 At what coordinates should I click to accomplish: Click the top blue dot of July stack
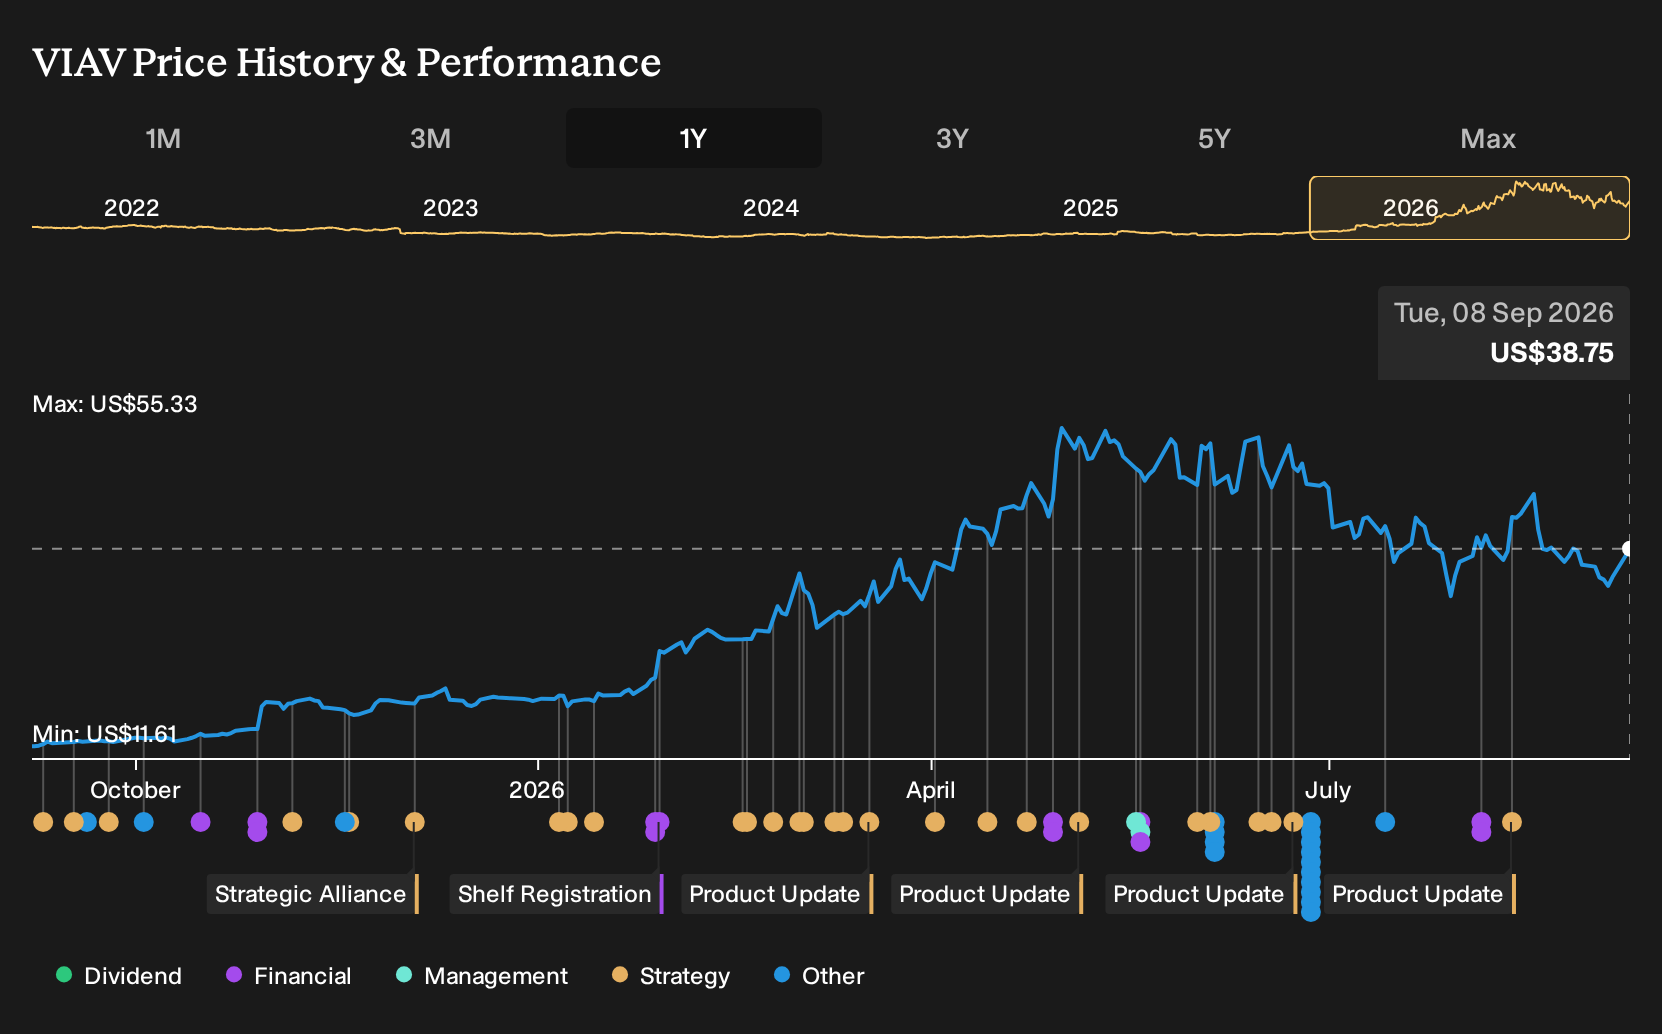click(x=1311, y=822)
